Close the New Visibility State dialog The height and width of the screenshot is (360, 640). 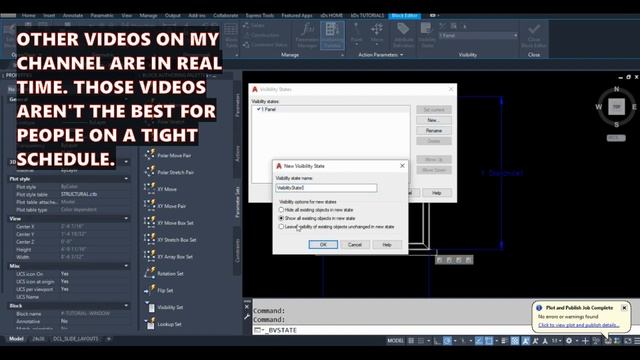pos(402,166)
